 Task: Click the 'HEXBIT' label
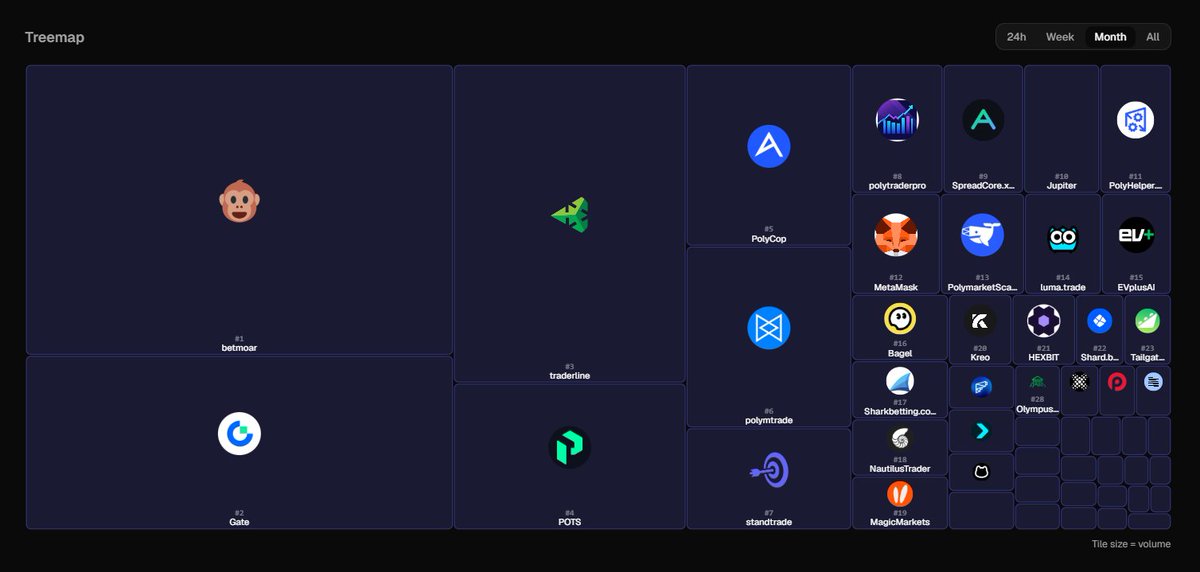(x=1043, y=357)
